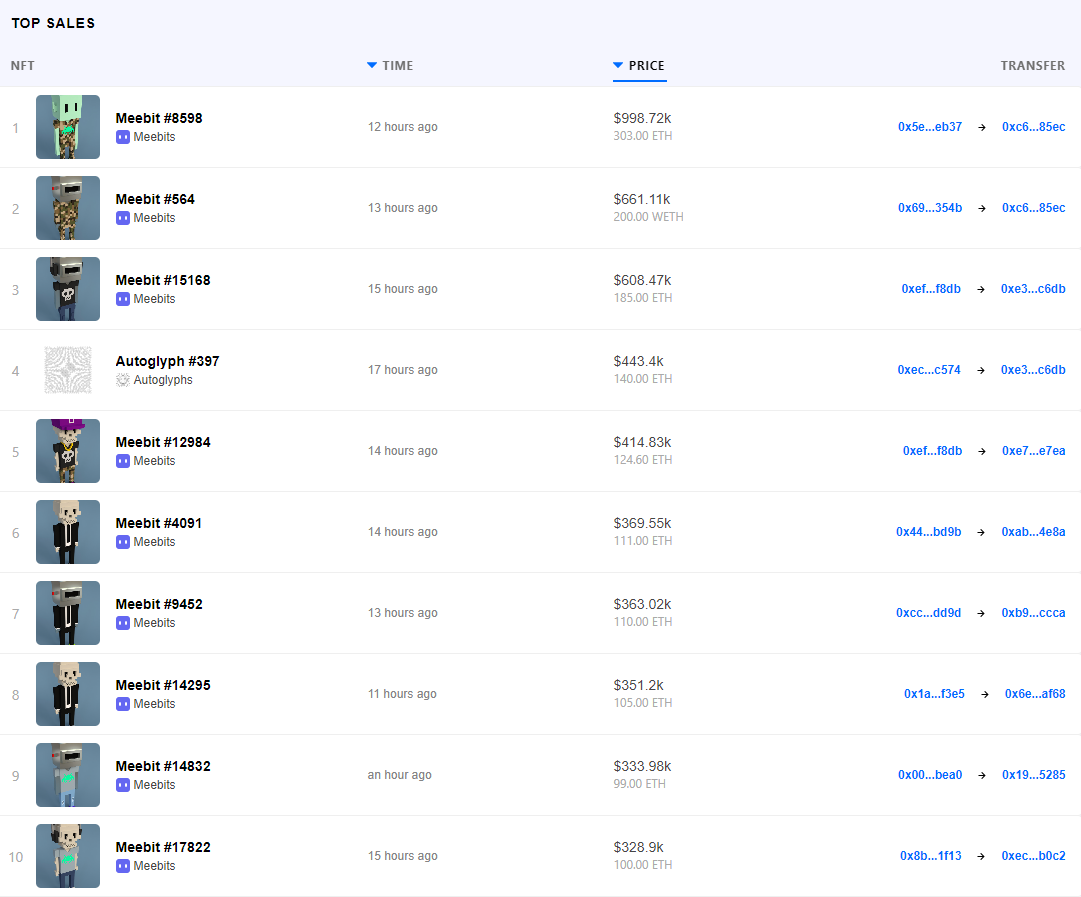Click Autoglyphs collection icon under Autoglyph #397
The height and width of the screenshot is (897, 1081).
[123, 380]
